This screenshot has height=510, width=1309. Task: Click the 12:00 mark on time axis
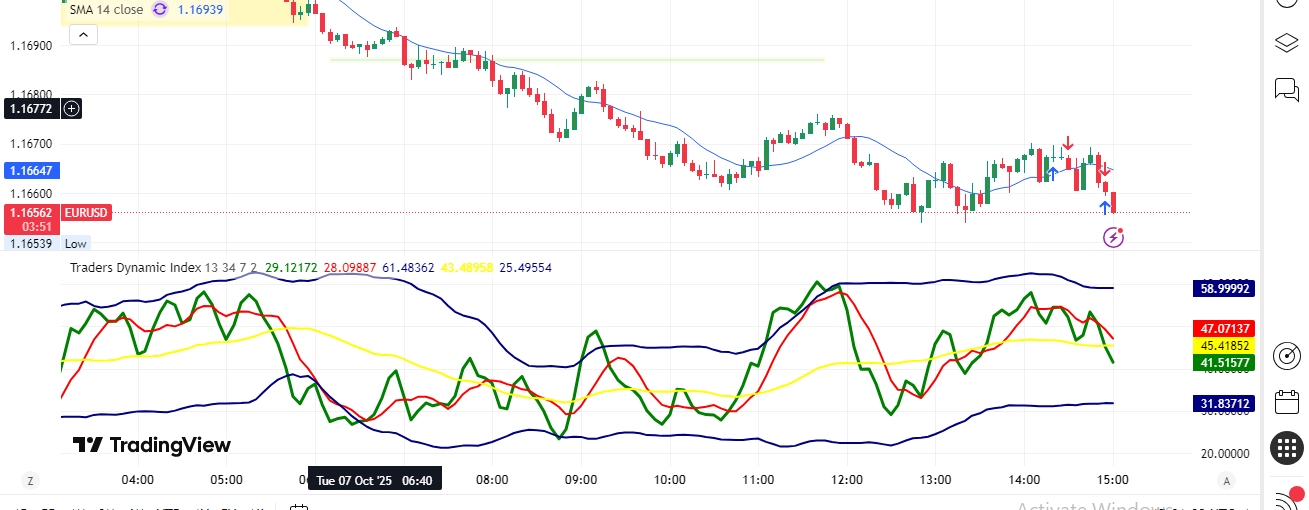[x=847, y=480]
